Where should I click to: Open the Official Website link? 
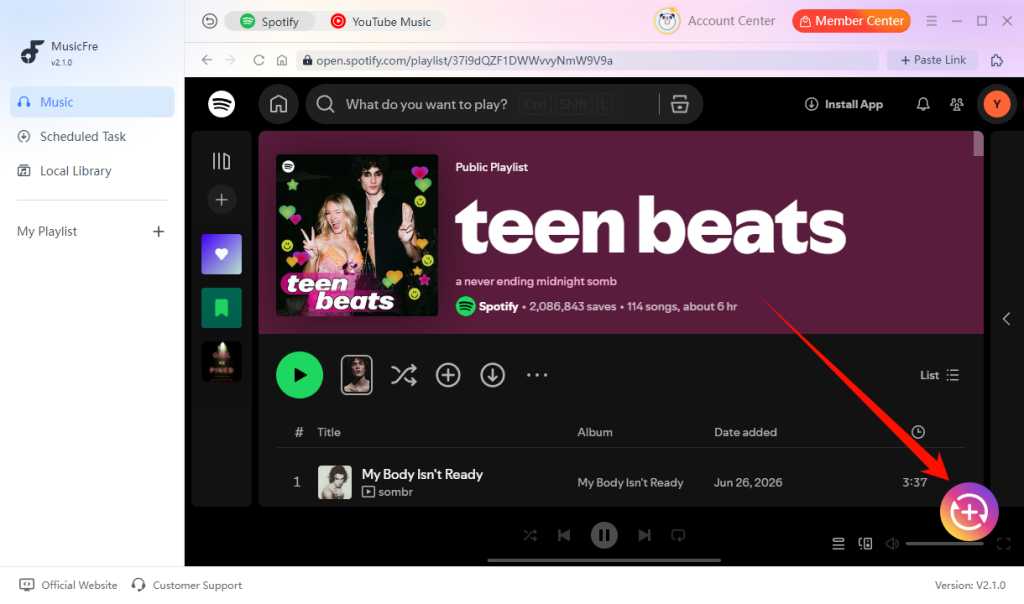pyautogui.click(x=69, y=585)
